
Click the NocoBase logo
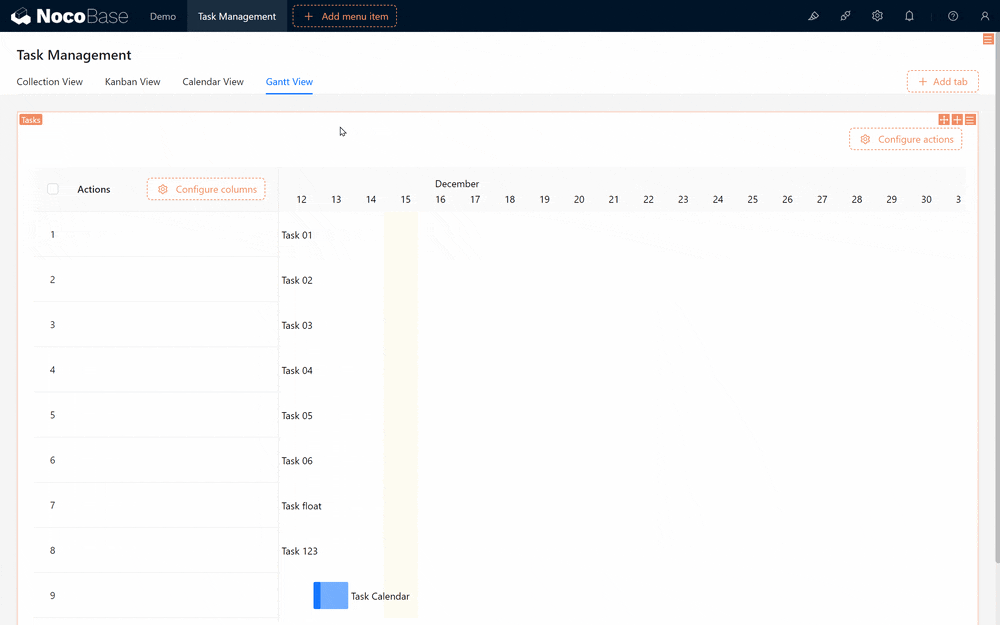[x=70, y=16]
